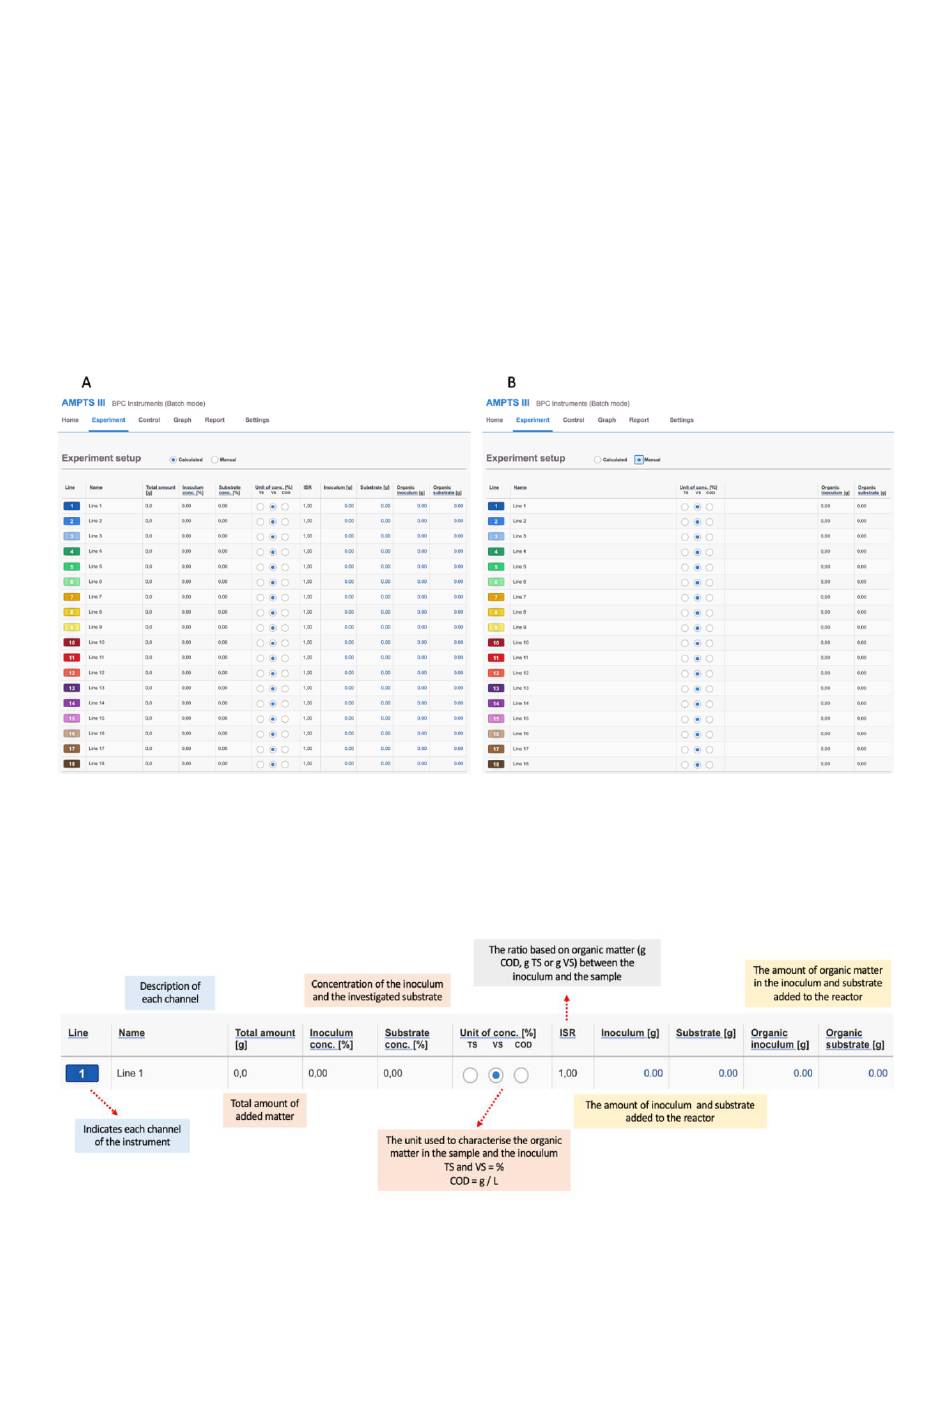This screenshot has height=1409, width=950.
Task: Go to the Report tab in panel A
Action: pyautogui.click(x=215, y=420)
